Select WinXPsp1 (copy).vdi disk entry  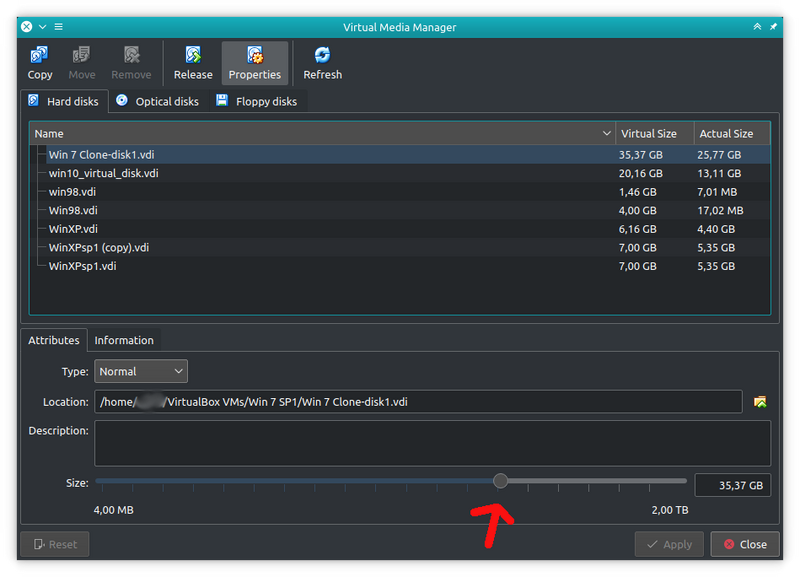98,247
